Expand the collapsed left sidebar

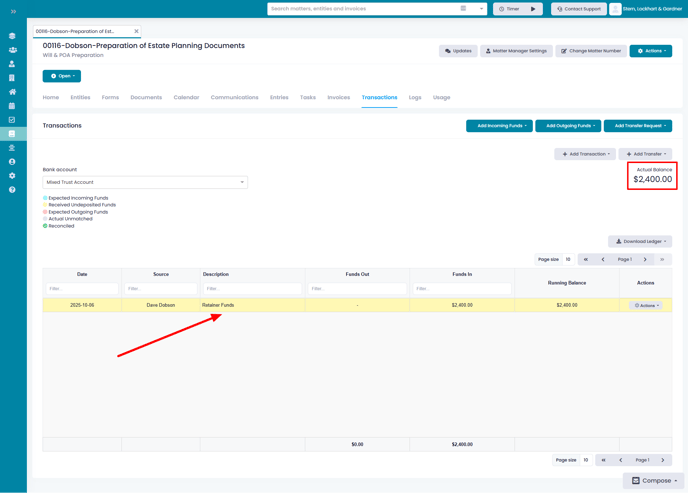coord(13,11)
